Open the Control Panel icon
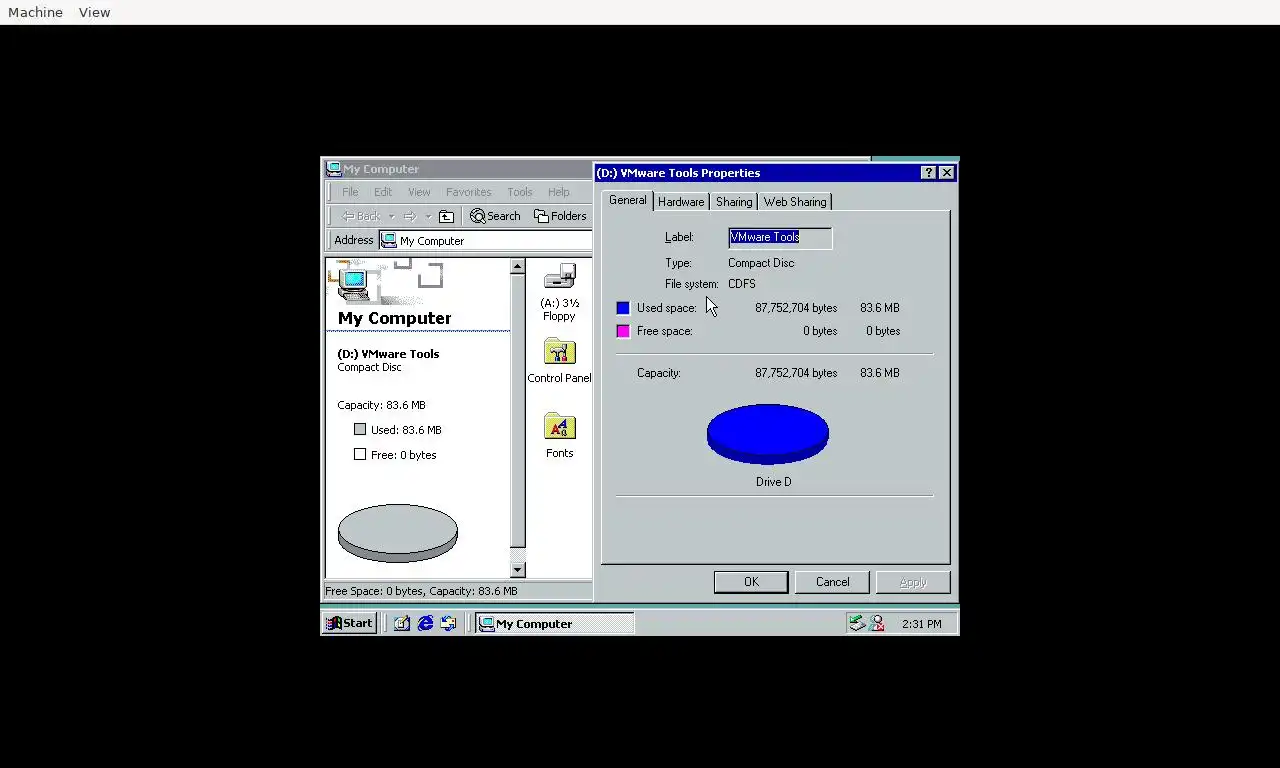This screenshot has height=768, width=1280. pos(559,352)
